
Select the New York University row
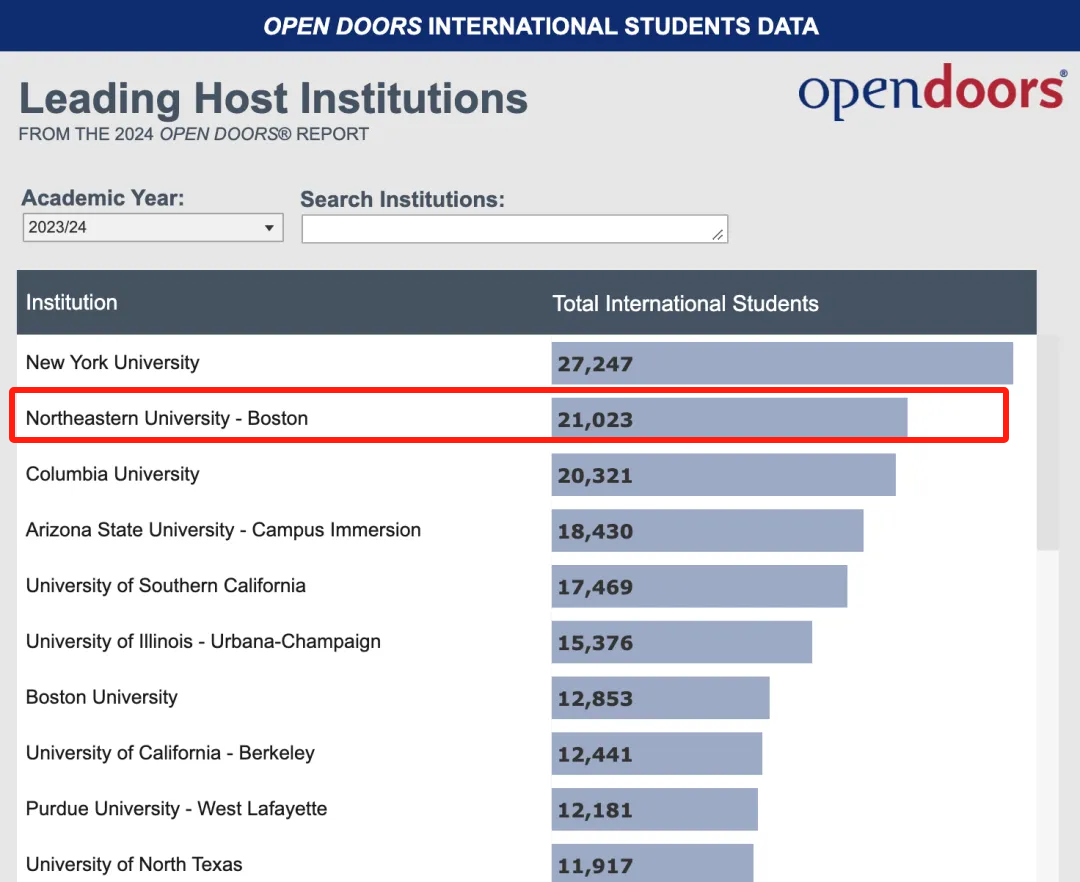tap(526, 363)
